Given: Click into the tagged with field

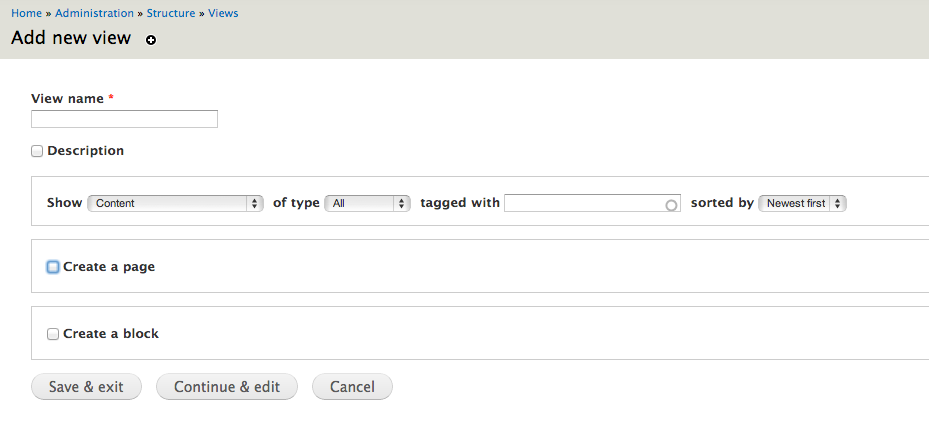Looking at the screenshot, I should 585,203.
